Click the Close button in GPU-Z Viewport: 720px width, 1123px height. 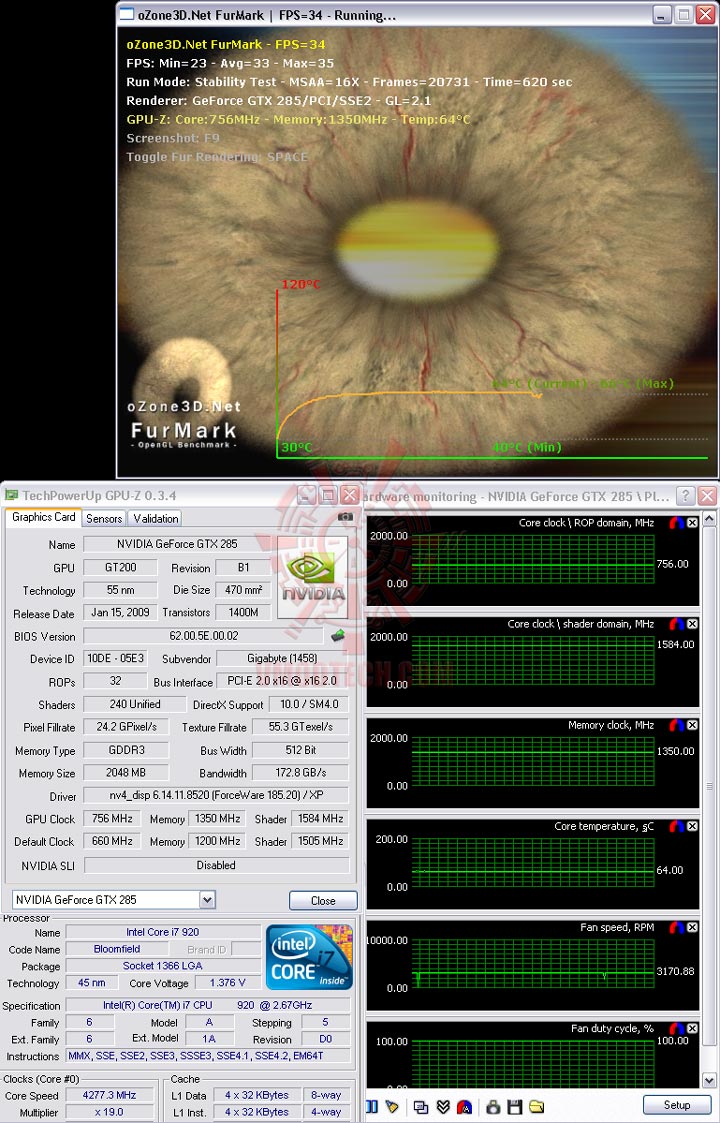[323, 900]
